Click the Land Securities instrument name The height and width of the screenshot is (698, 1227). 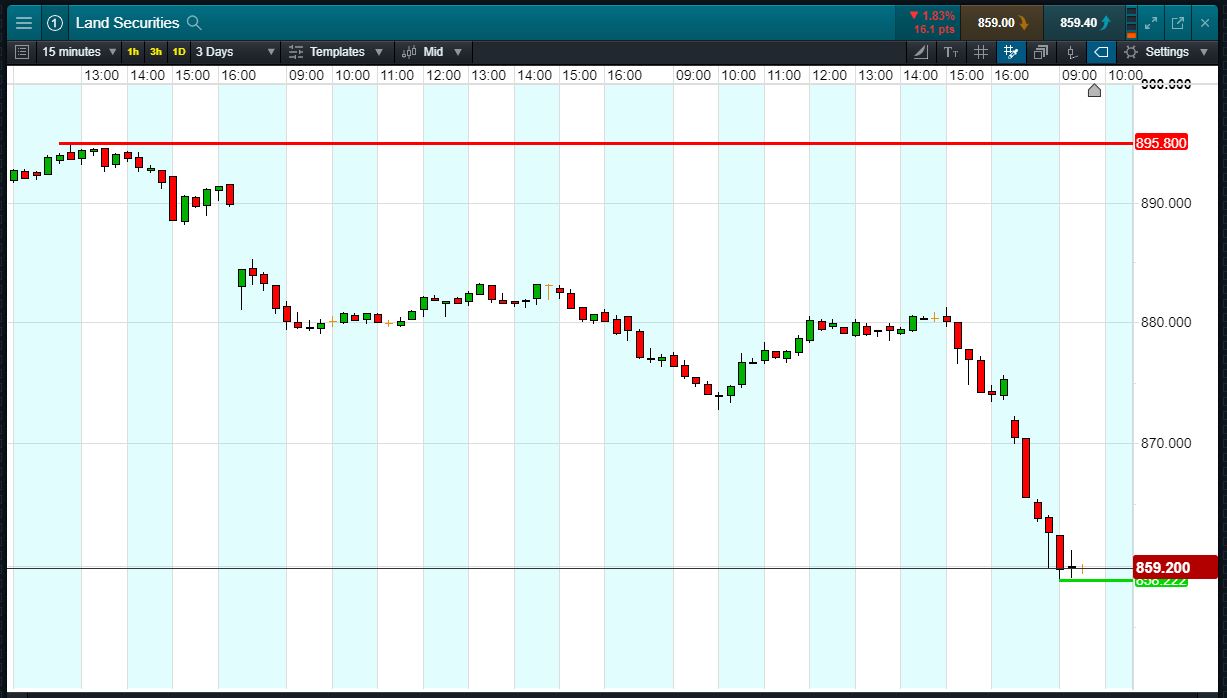[x=128, y=23]
